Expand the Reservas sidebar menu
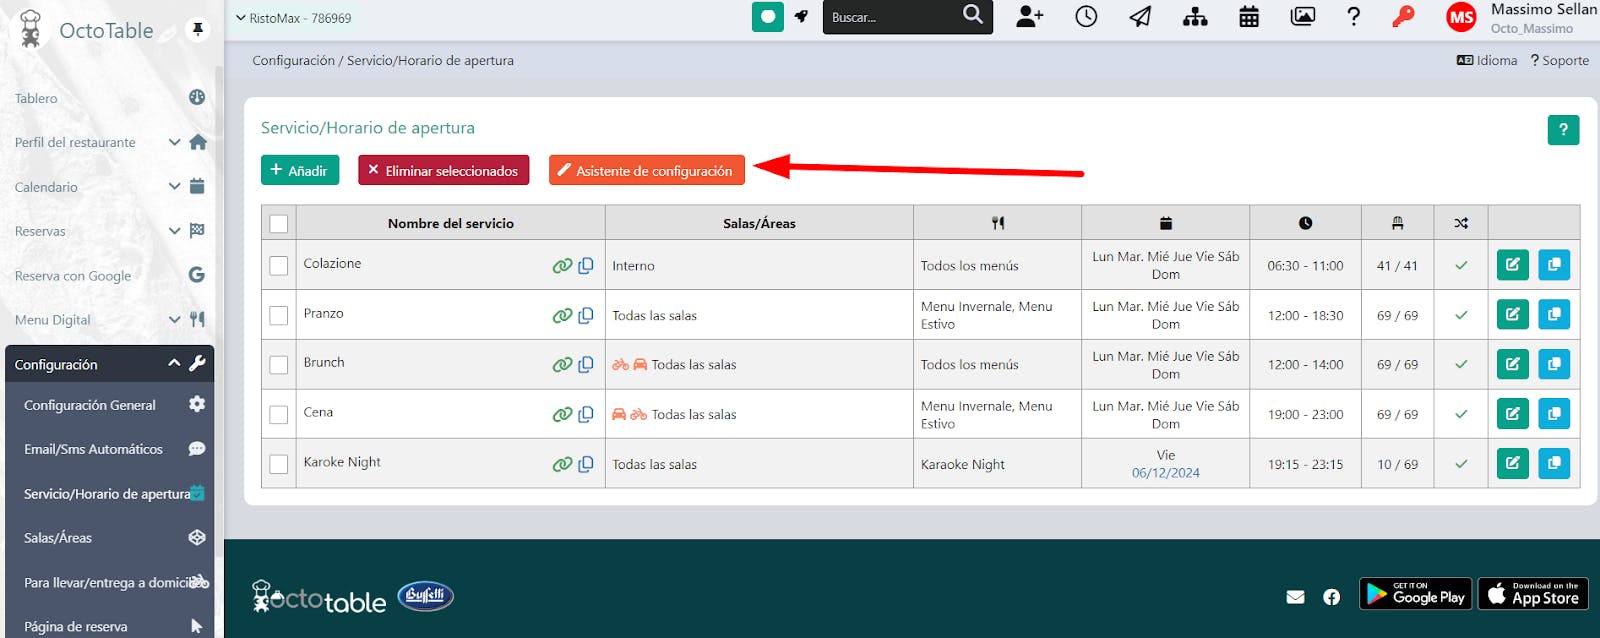Screen dimensions: 1600x638 (x=110, y=231)
